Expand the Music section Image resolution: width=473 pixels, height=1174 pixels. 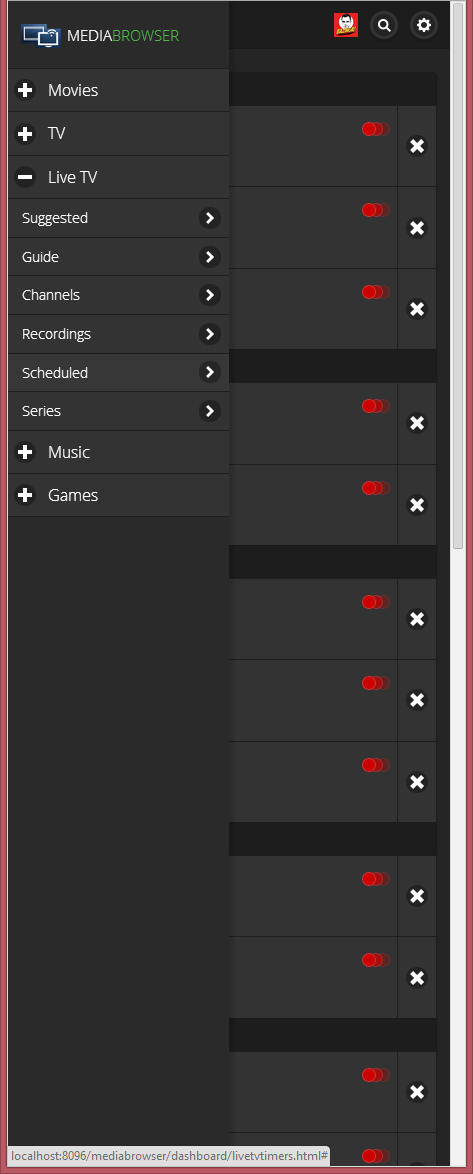point(118,452)
